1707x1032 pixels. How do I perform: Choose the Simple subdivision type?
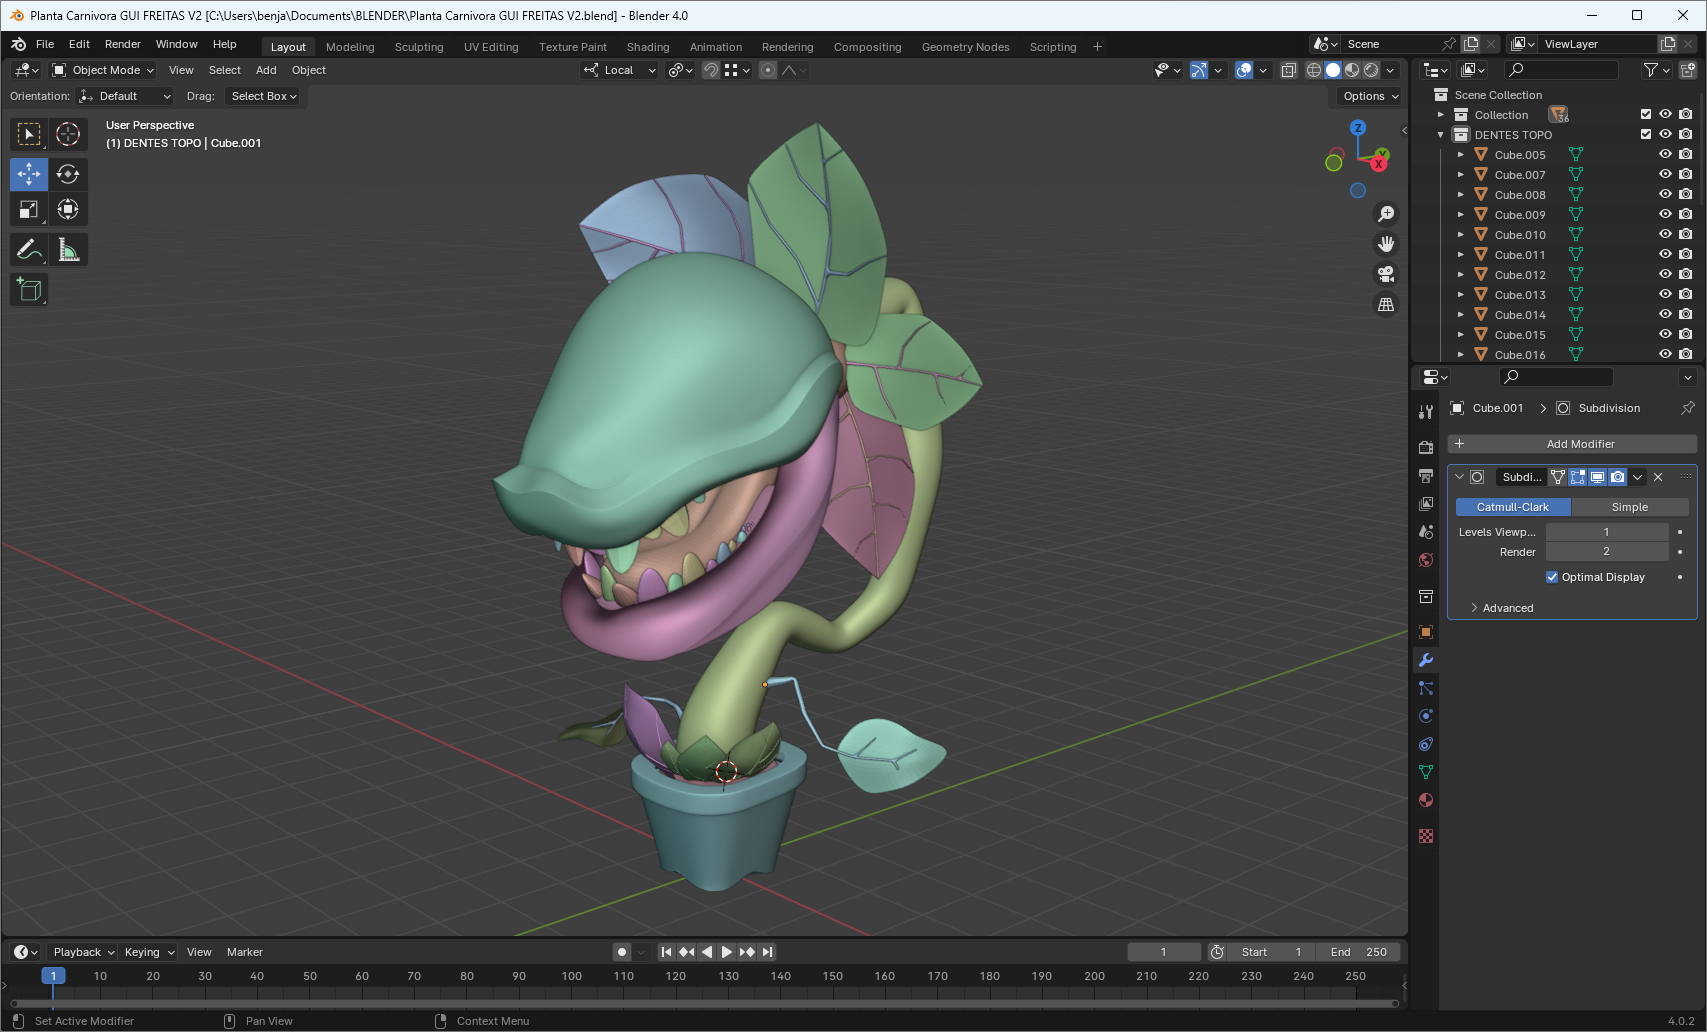[1629, 507]
